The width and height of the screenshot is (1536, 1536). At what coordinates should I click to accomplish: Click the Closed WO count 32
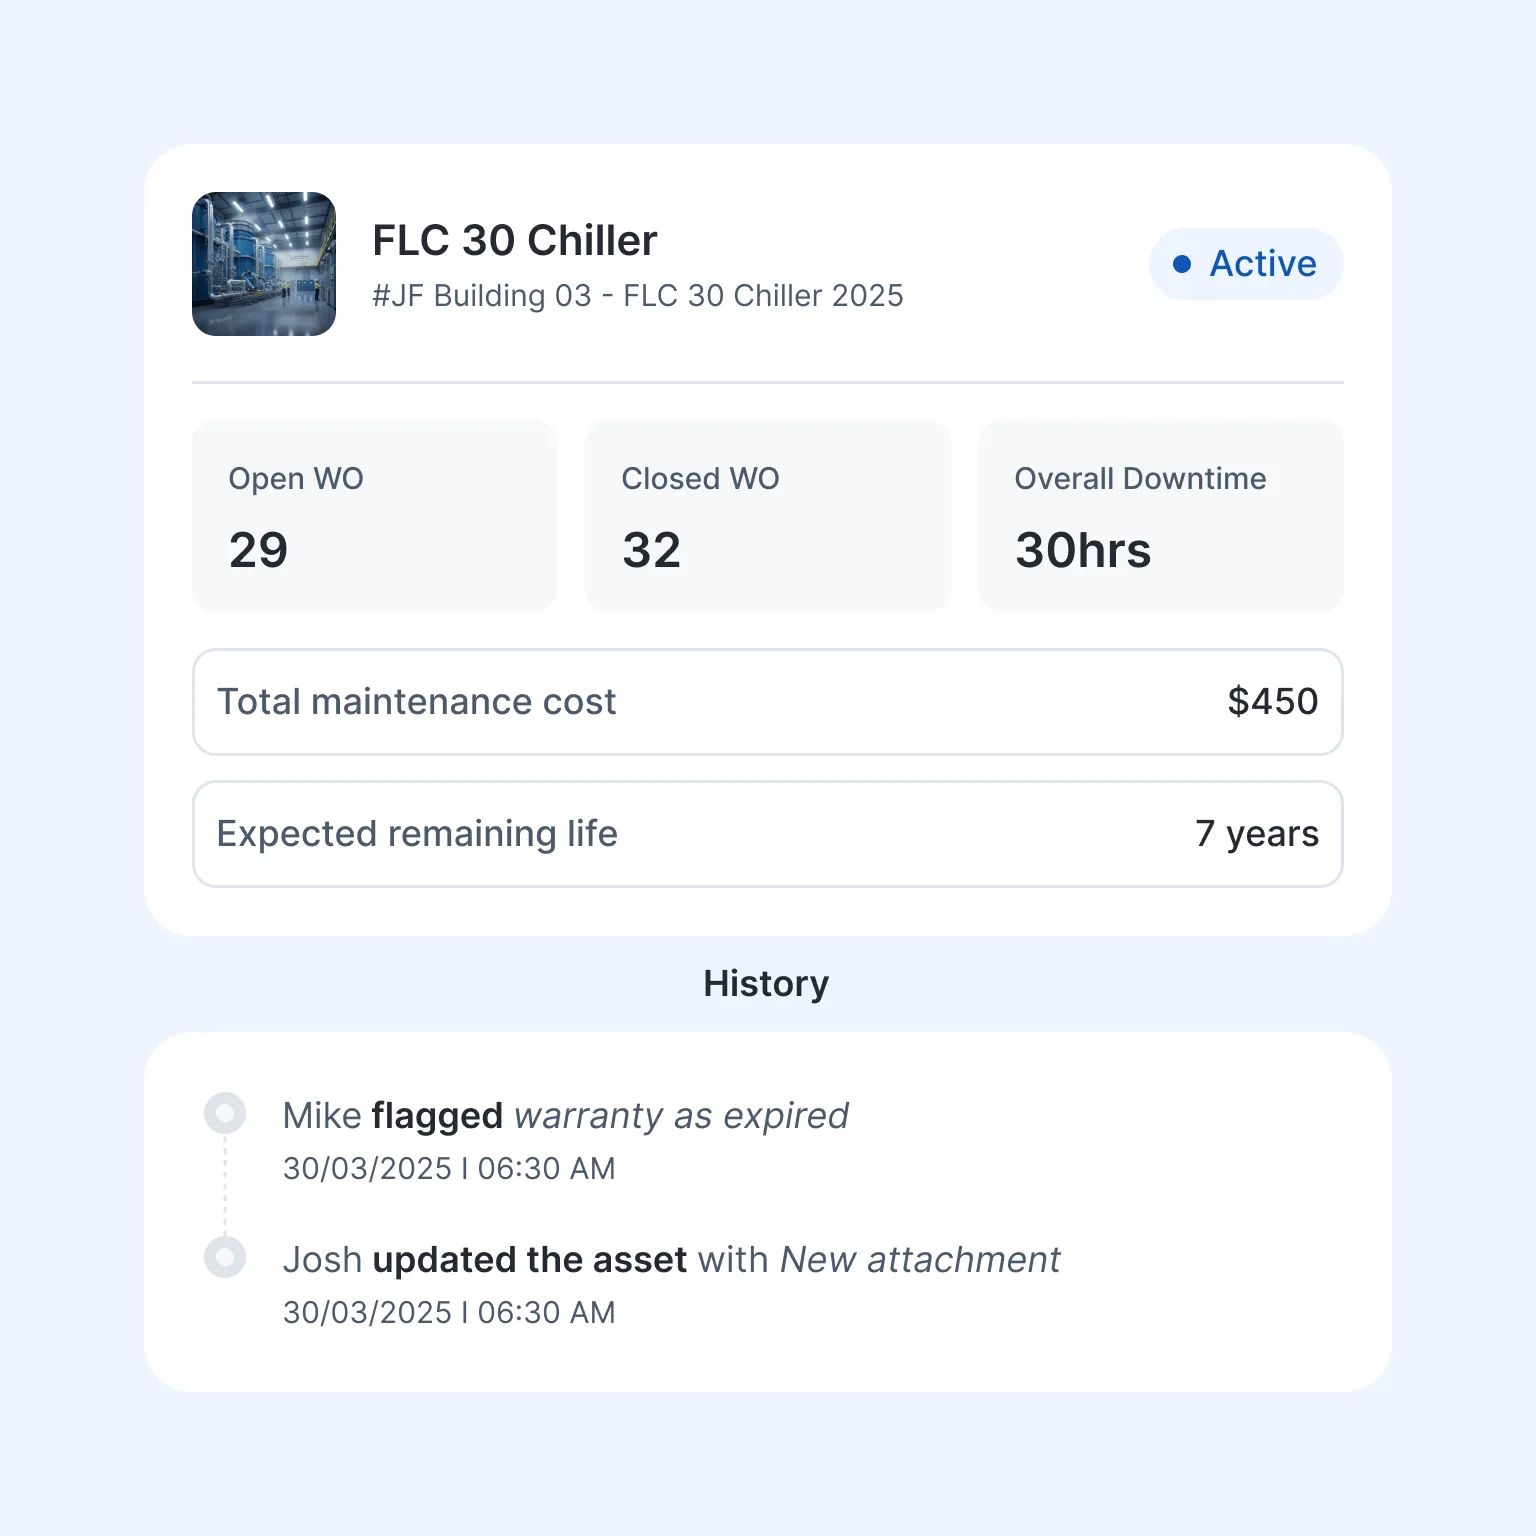(652, 550)
